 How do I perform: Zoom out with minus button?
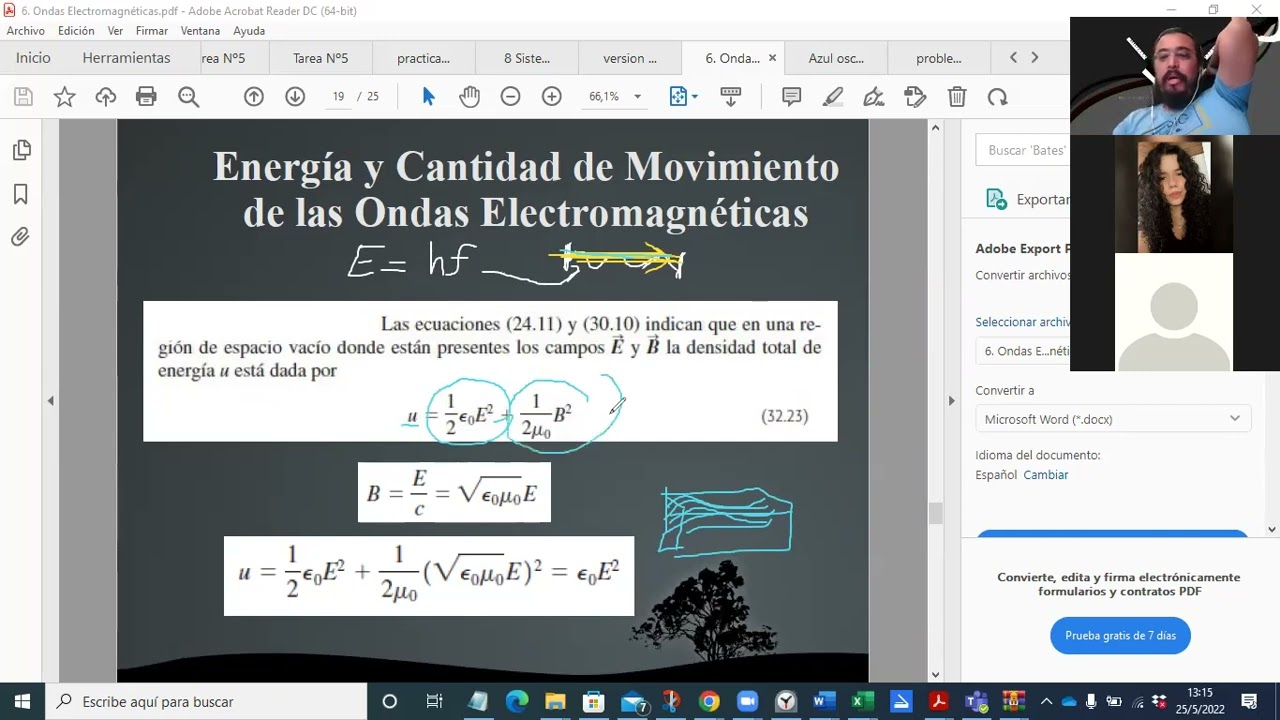click(510, 97)
